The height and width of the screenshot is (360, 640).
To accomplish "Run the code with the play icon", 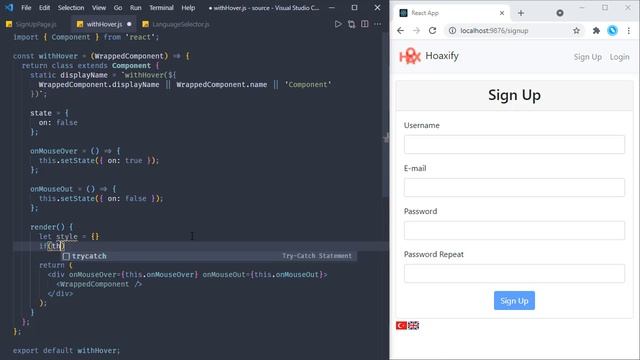I will pos(338,24).
